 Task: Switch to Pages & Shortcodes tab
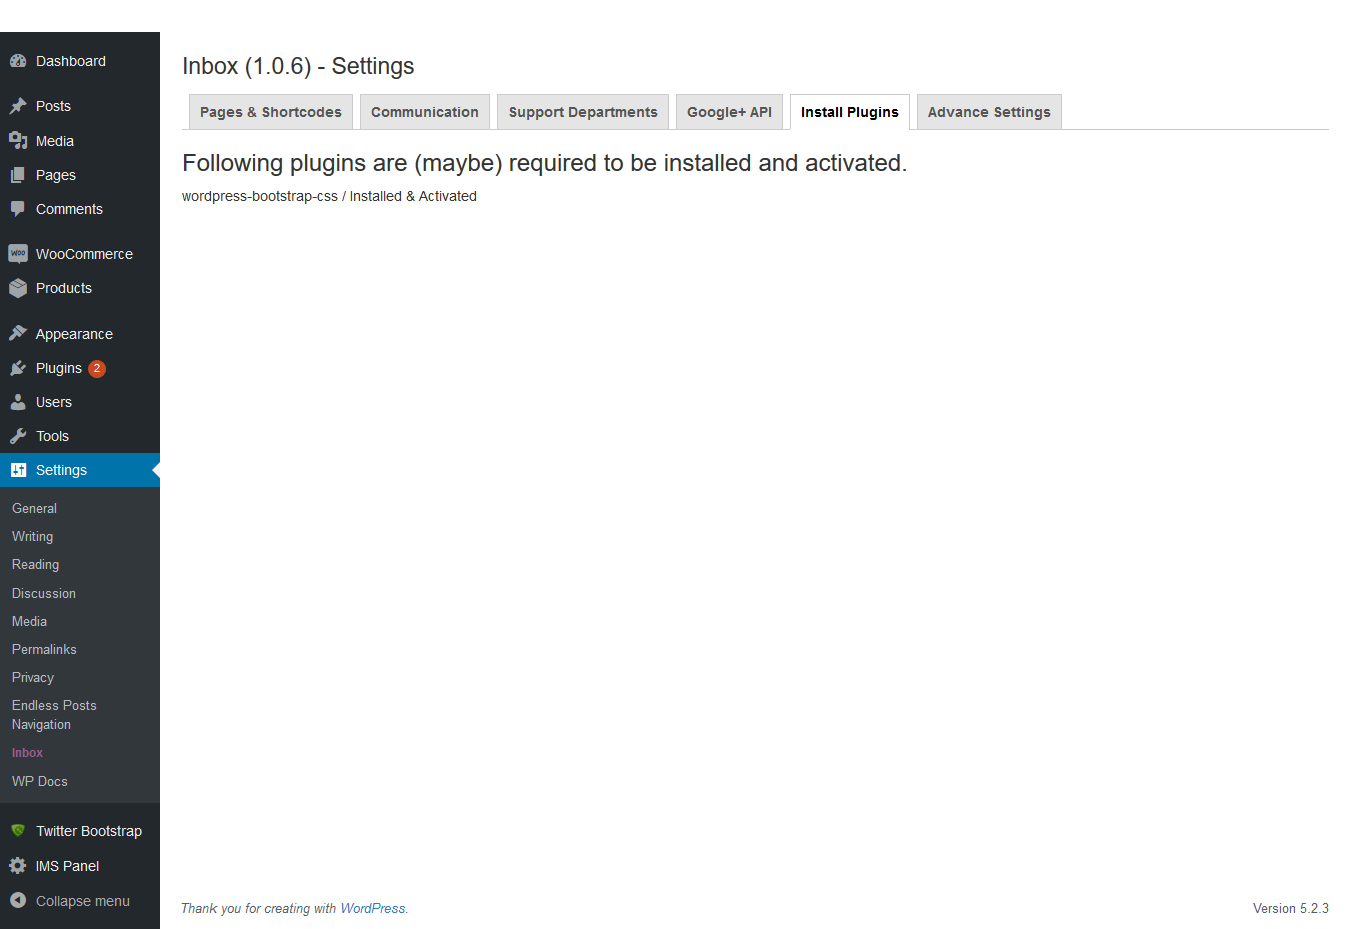(x=271, y=112)
